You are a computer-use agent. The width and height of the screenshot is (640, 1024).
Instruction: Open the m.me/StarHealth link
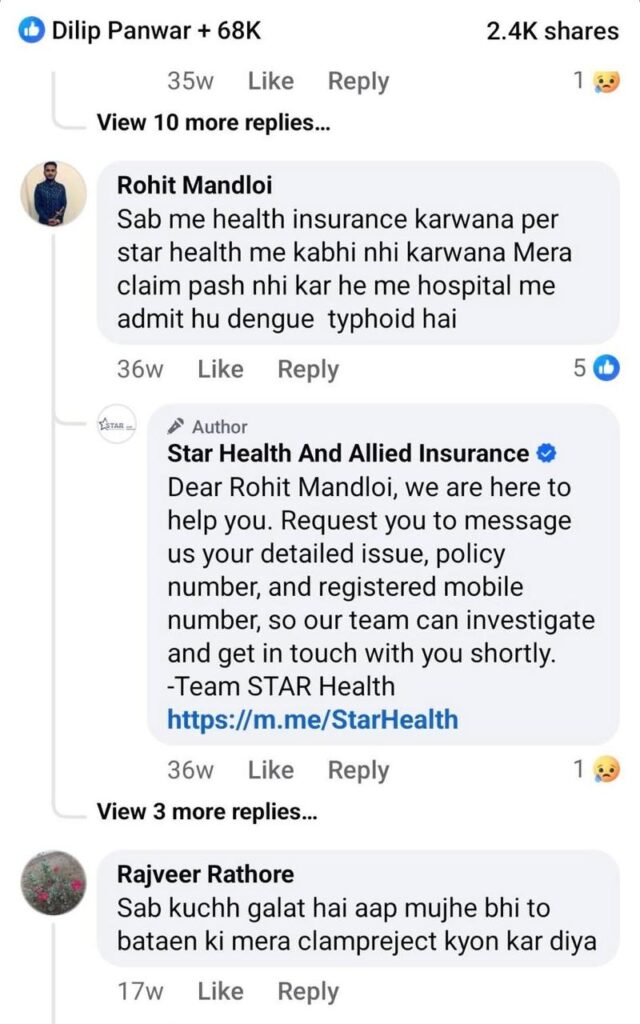tap(312, 719)
